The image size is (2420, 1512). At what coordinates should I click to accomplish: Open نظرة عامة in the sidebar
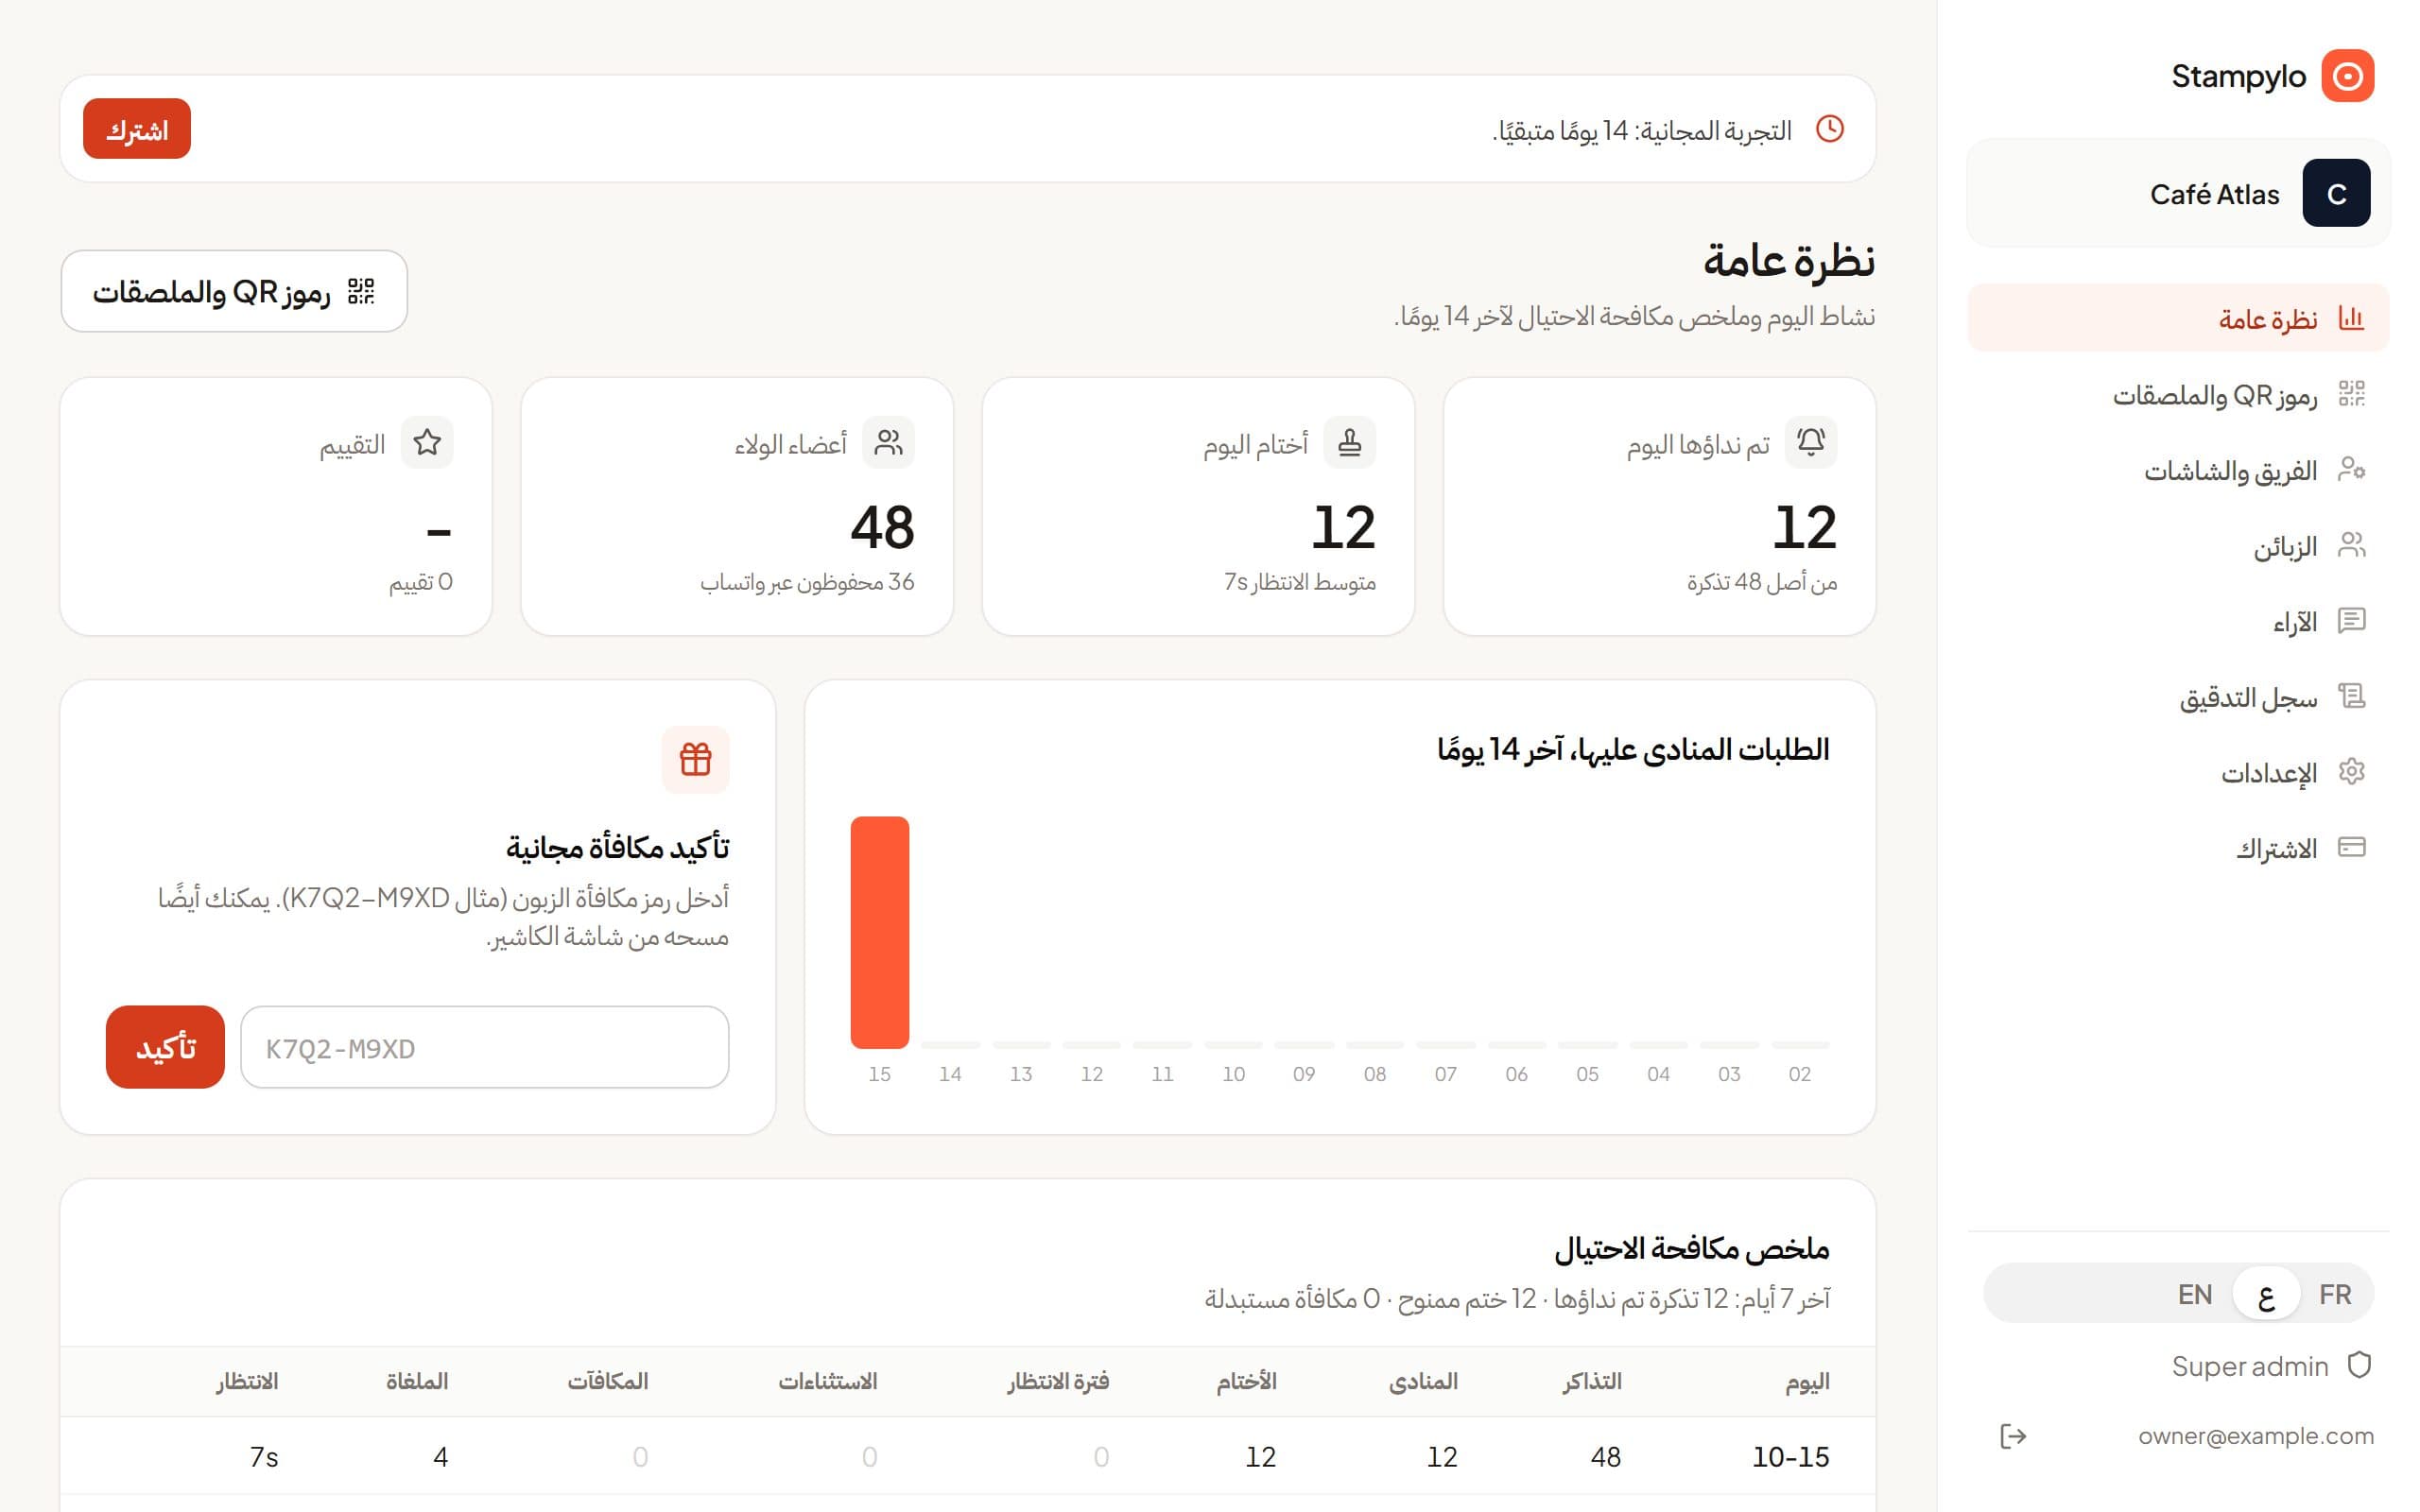click(x=2178, y=318)
